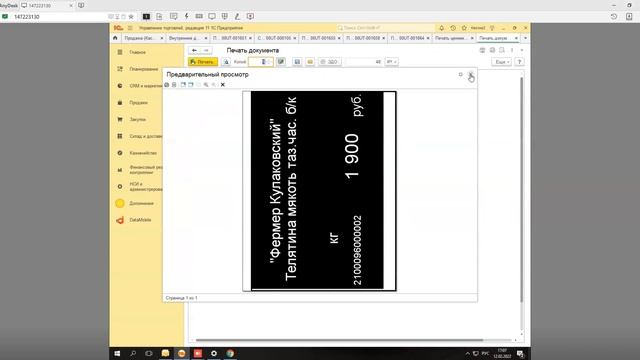Open the Главное section in the sidebar

[137, 52]
